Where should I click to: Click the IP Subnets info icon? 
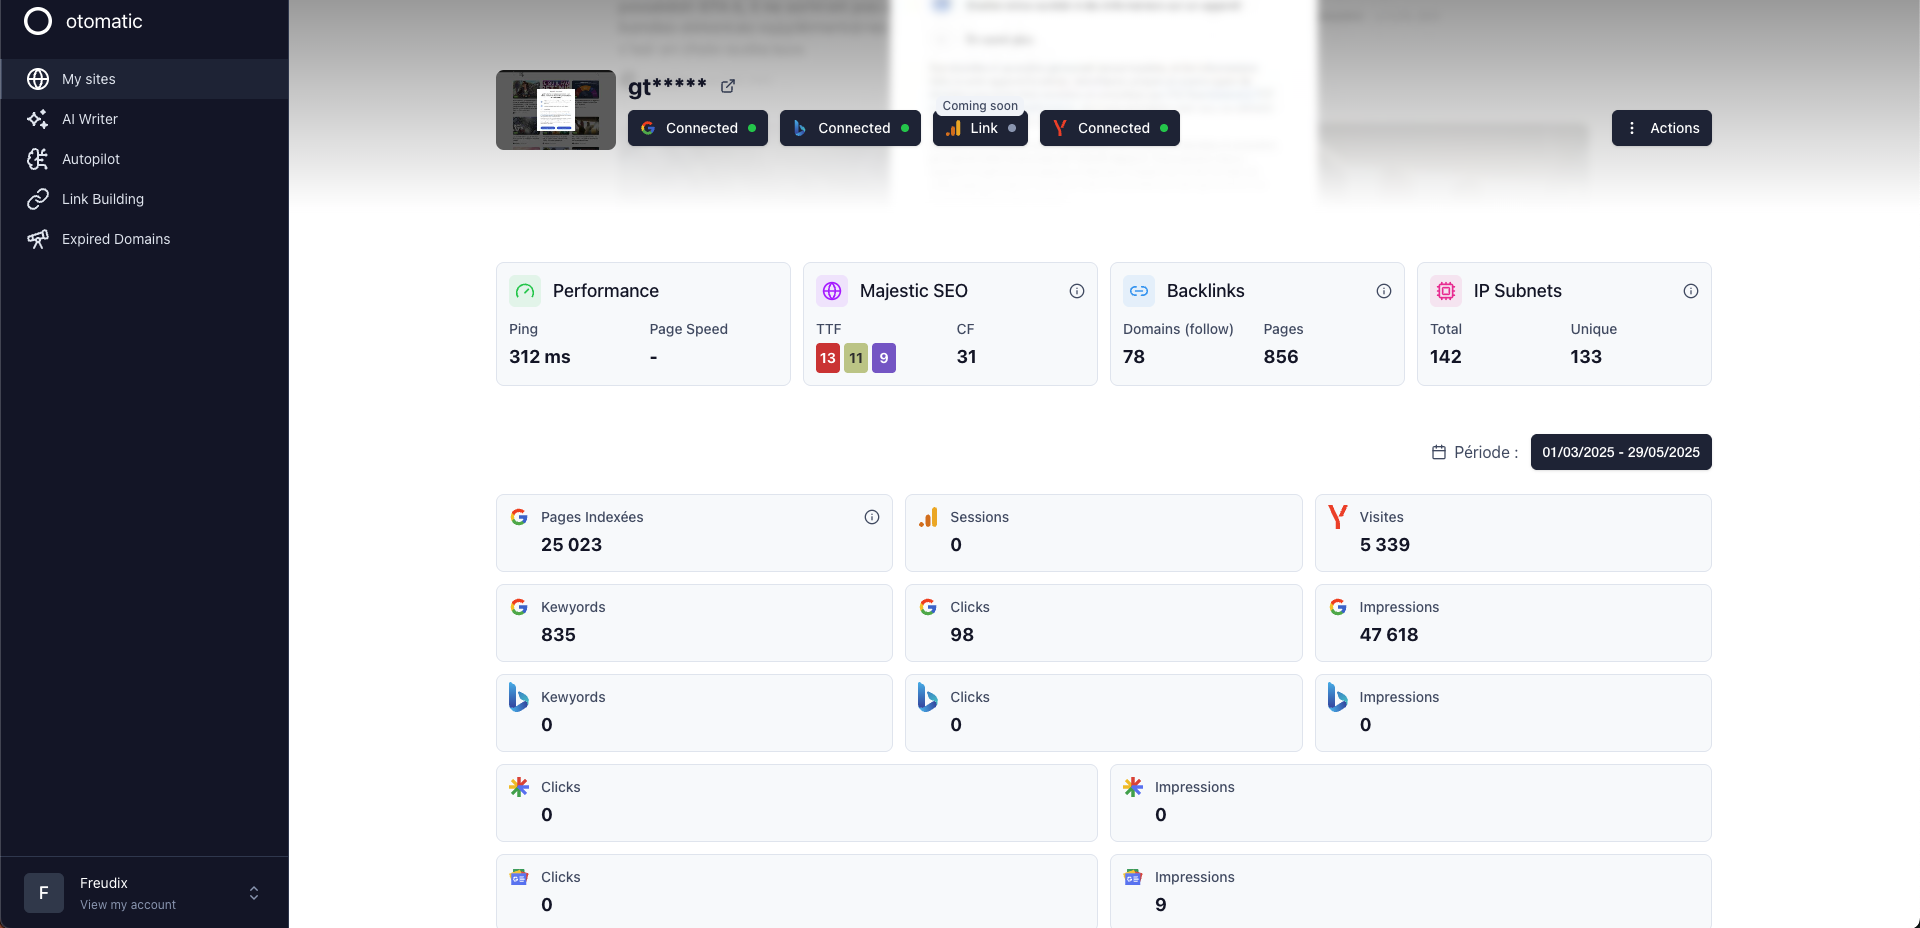point(1691,291)
